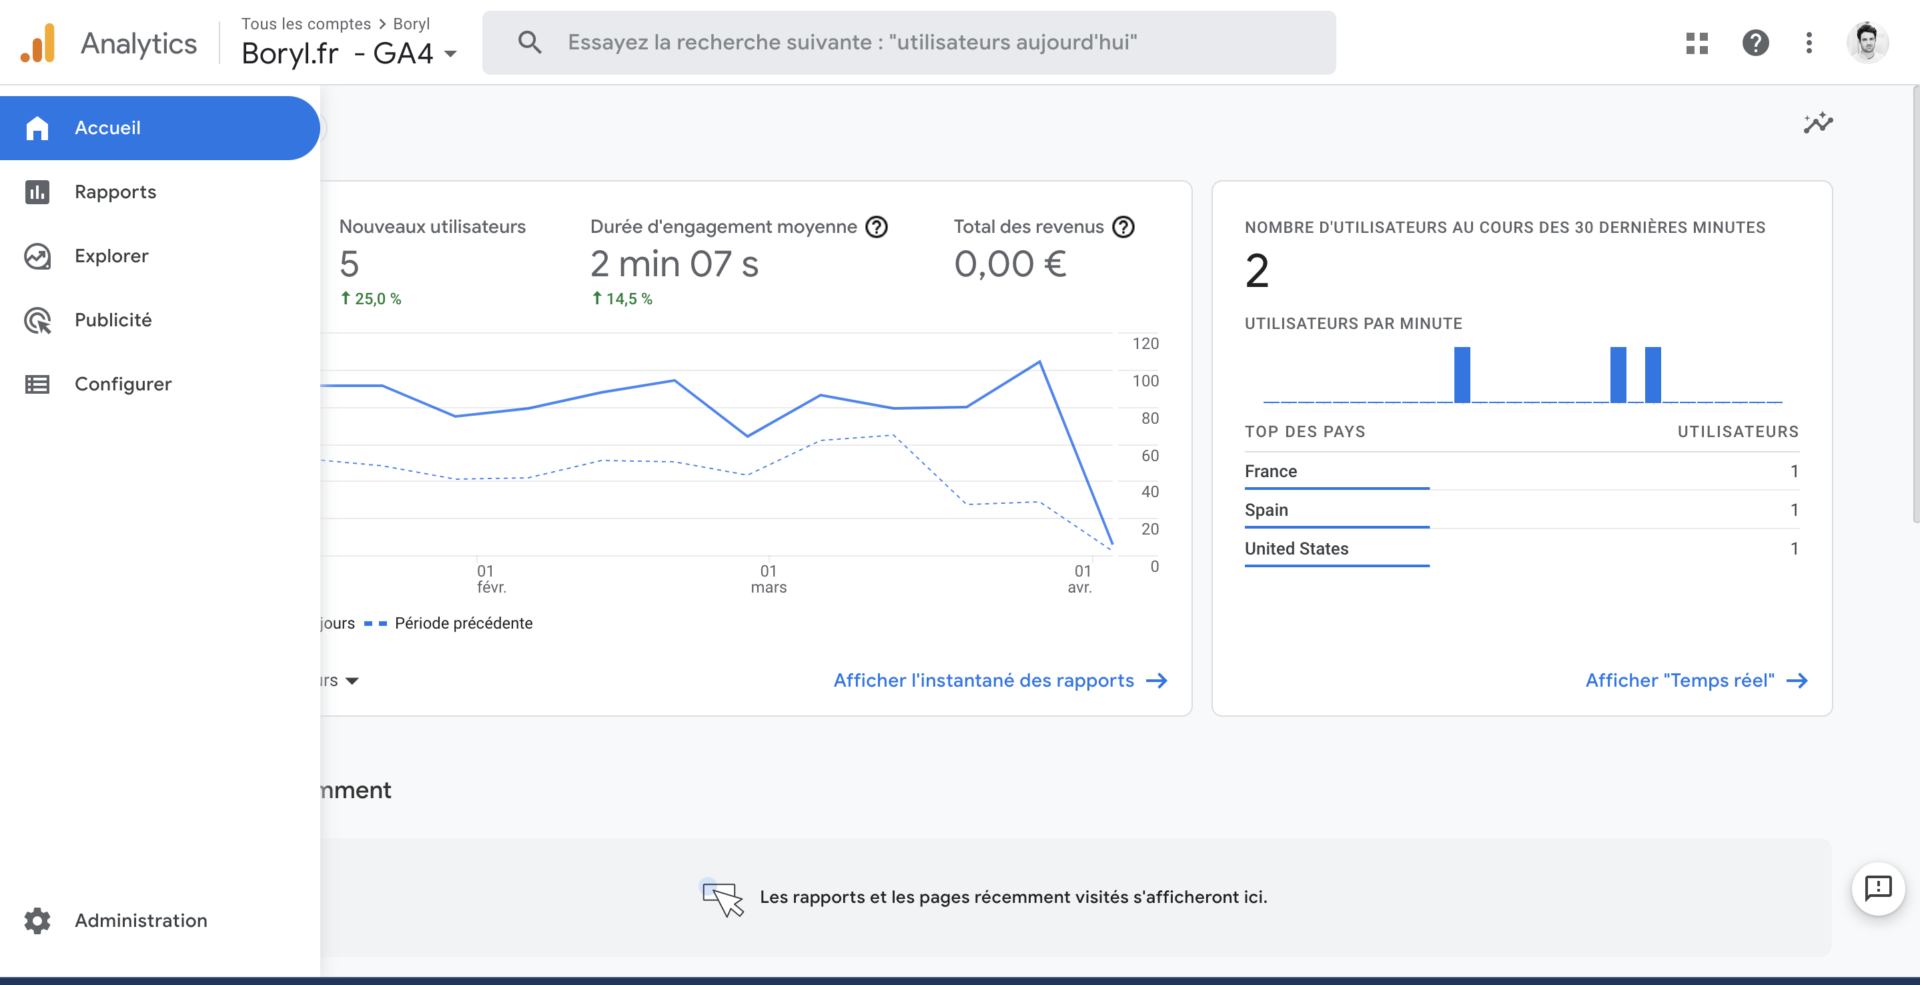Show help for Total des revenus
This screenshot has width=1920, height=985.
click(1124, 227)
